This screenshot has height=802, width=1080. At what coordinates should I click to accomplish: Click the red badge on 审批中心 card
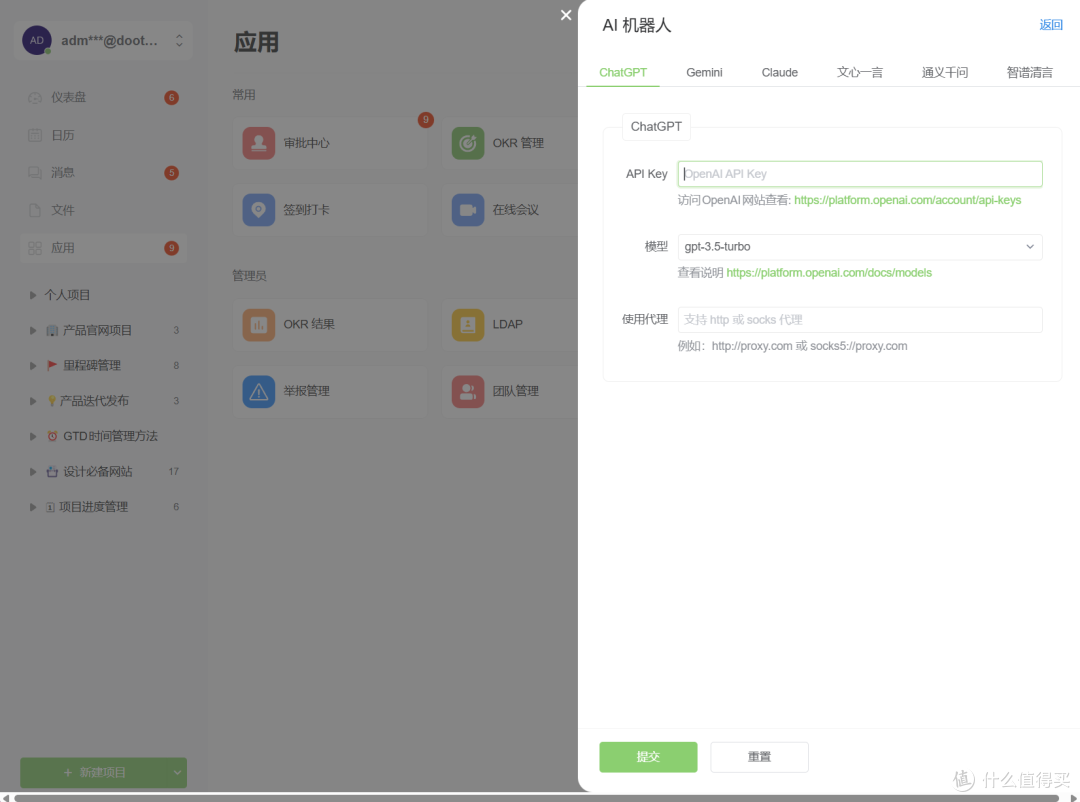[426, 120]
